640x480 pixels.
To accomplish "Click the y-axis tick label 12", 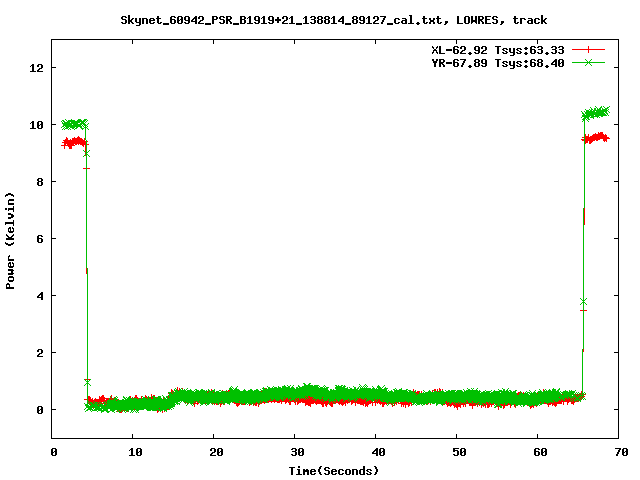I will [x=36, y=68].
